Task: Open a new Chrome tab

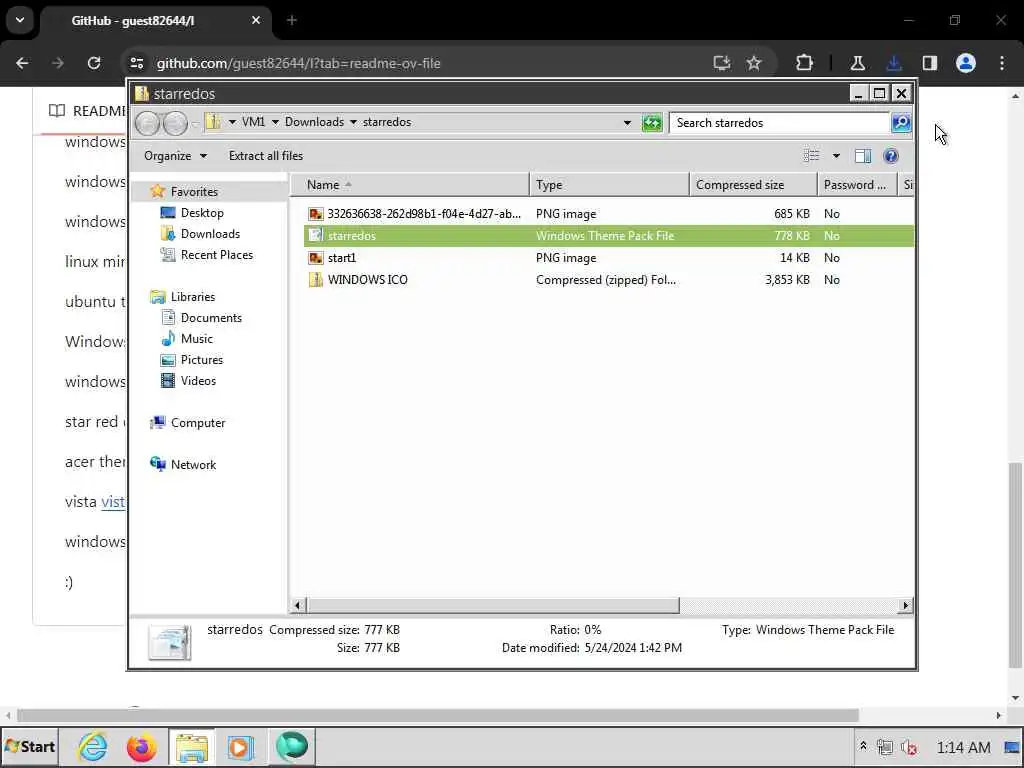Action: [291, 21]
